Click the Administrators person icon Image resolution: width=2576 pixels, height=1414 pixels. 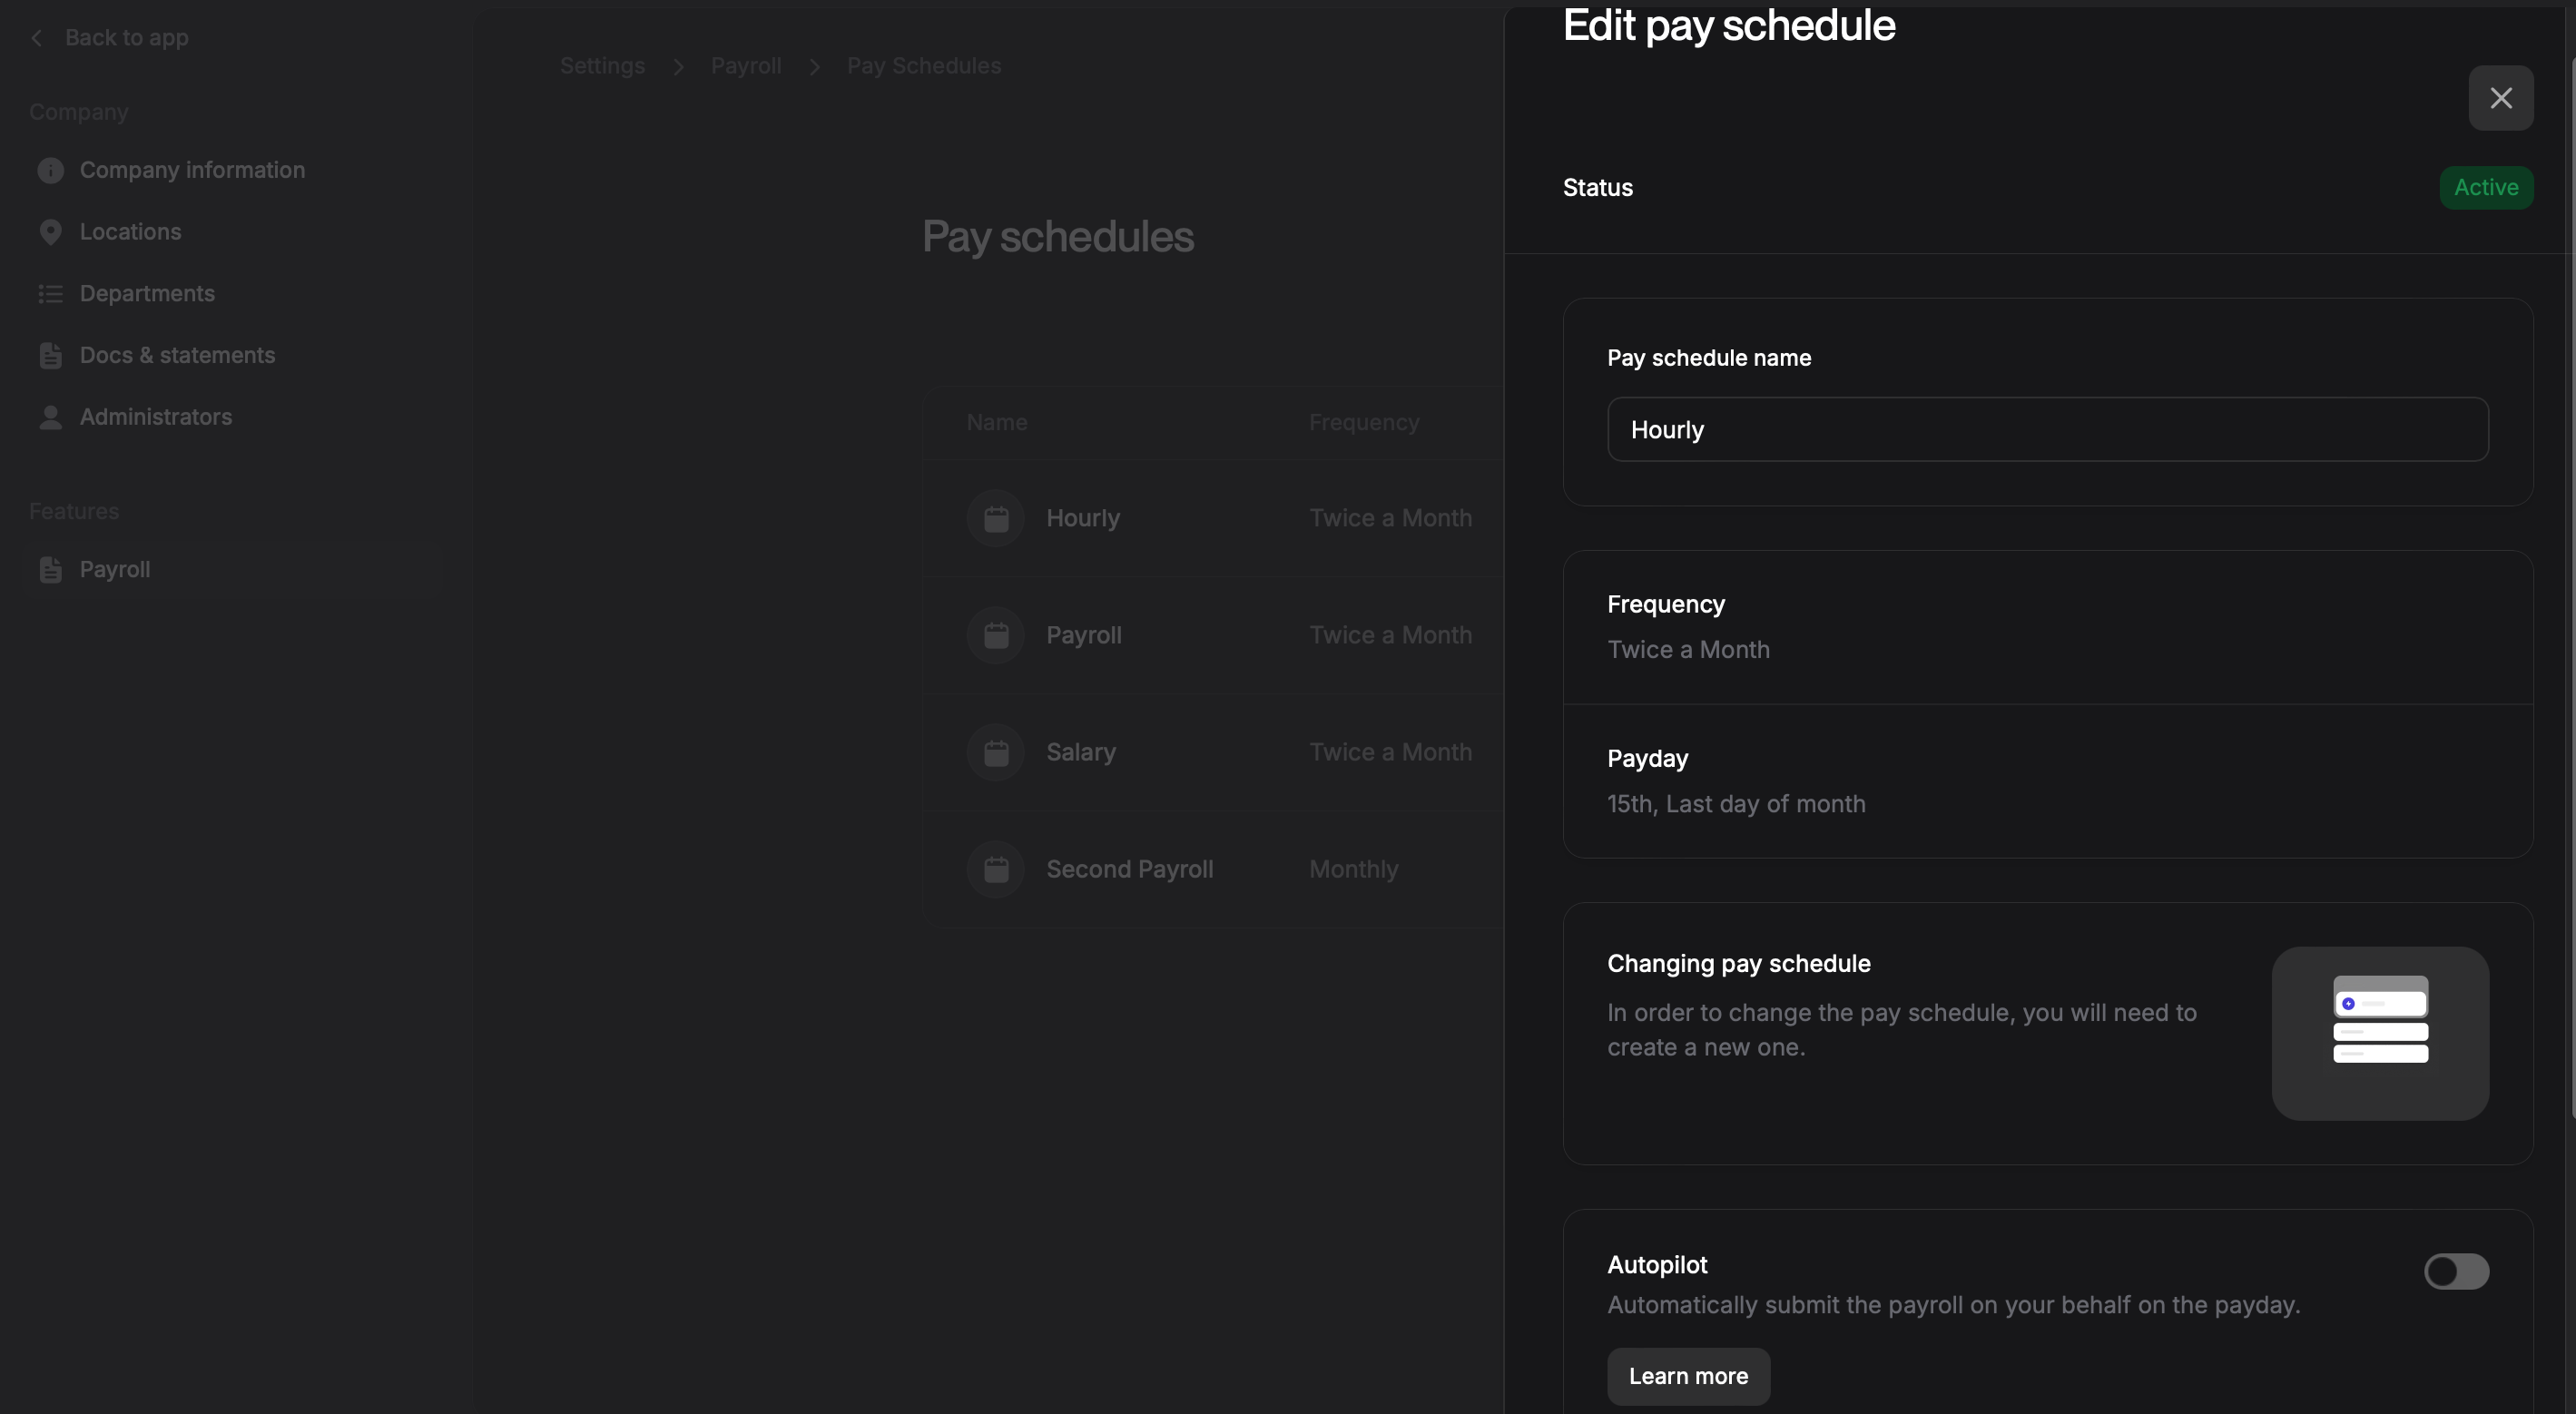[x=50, y=417]
